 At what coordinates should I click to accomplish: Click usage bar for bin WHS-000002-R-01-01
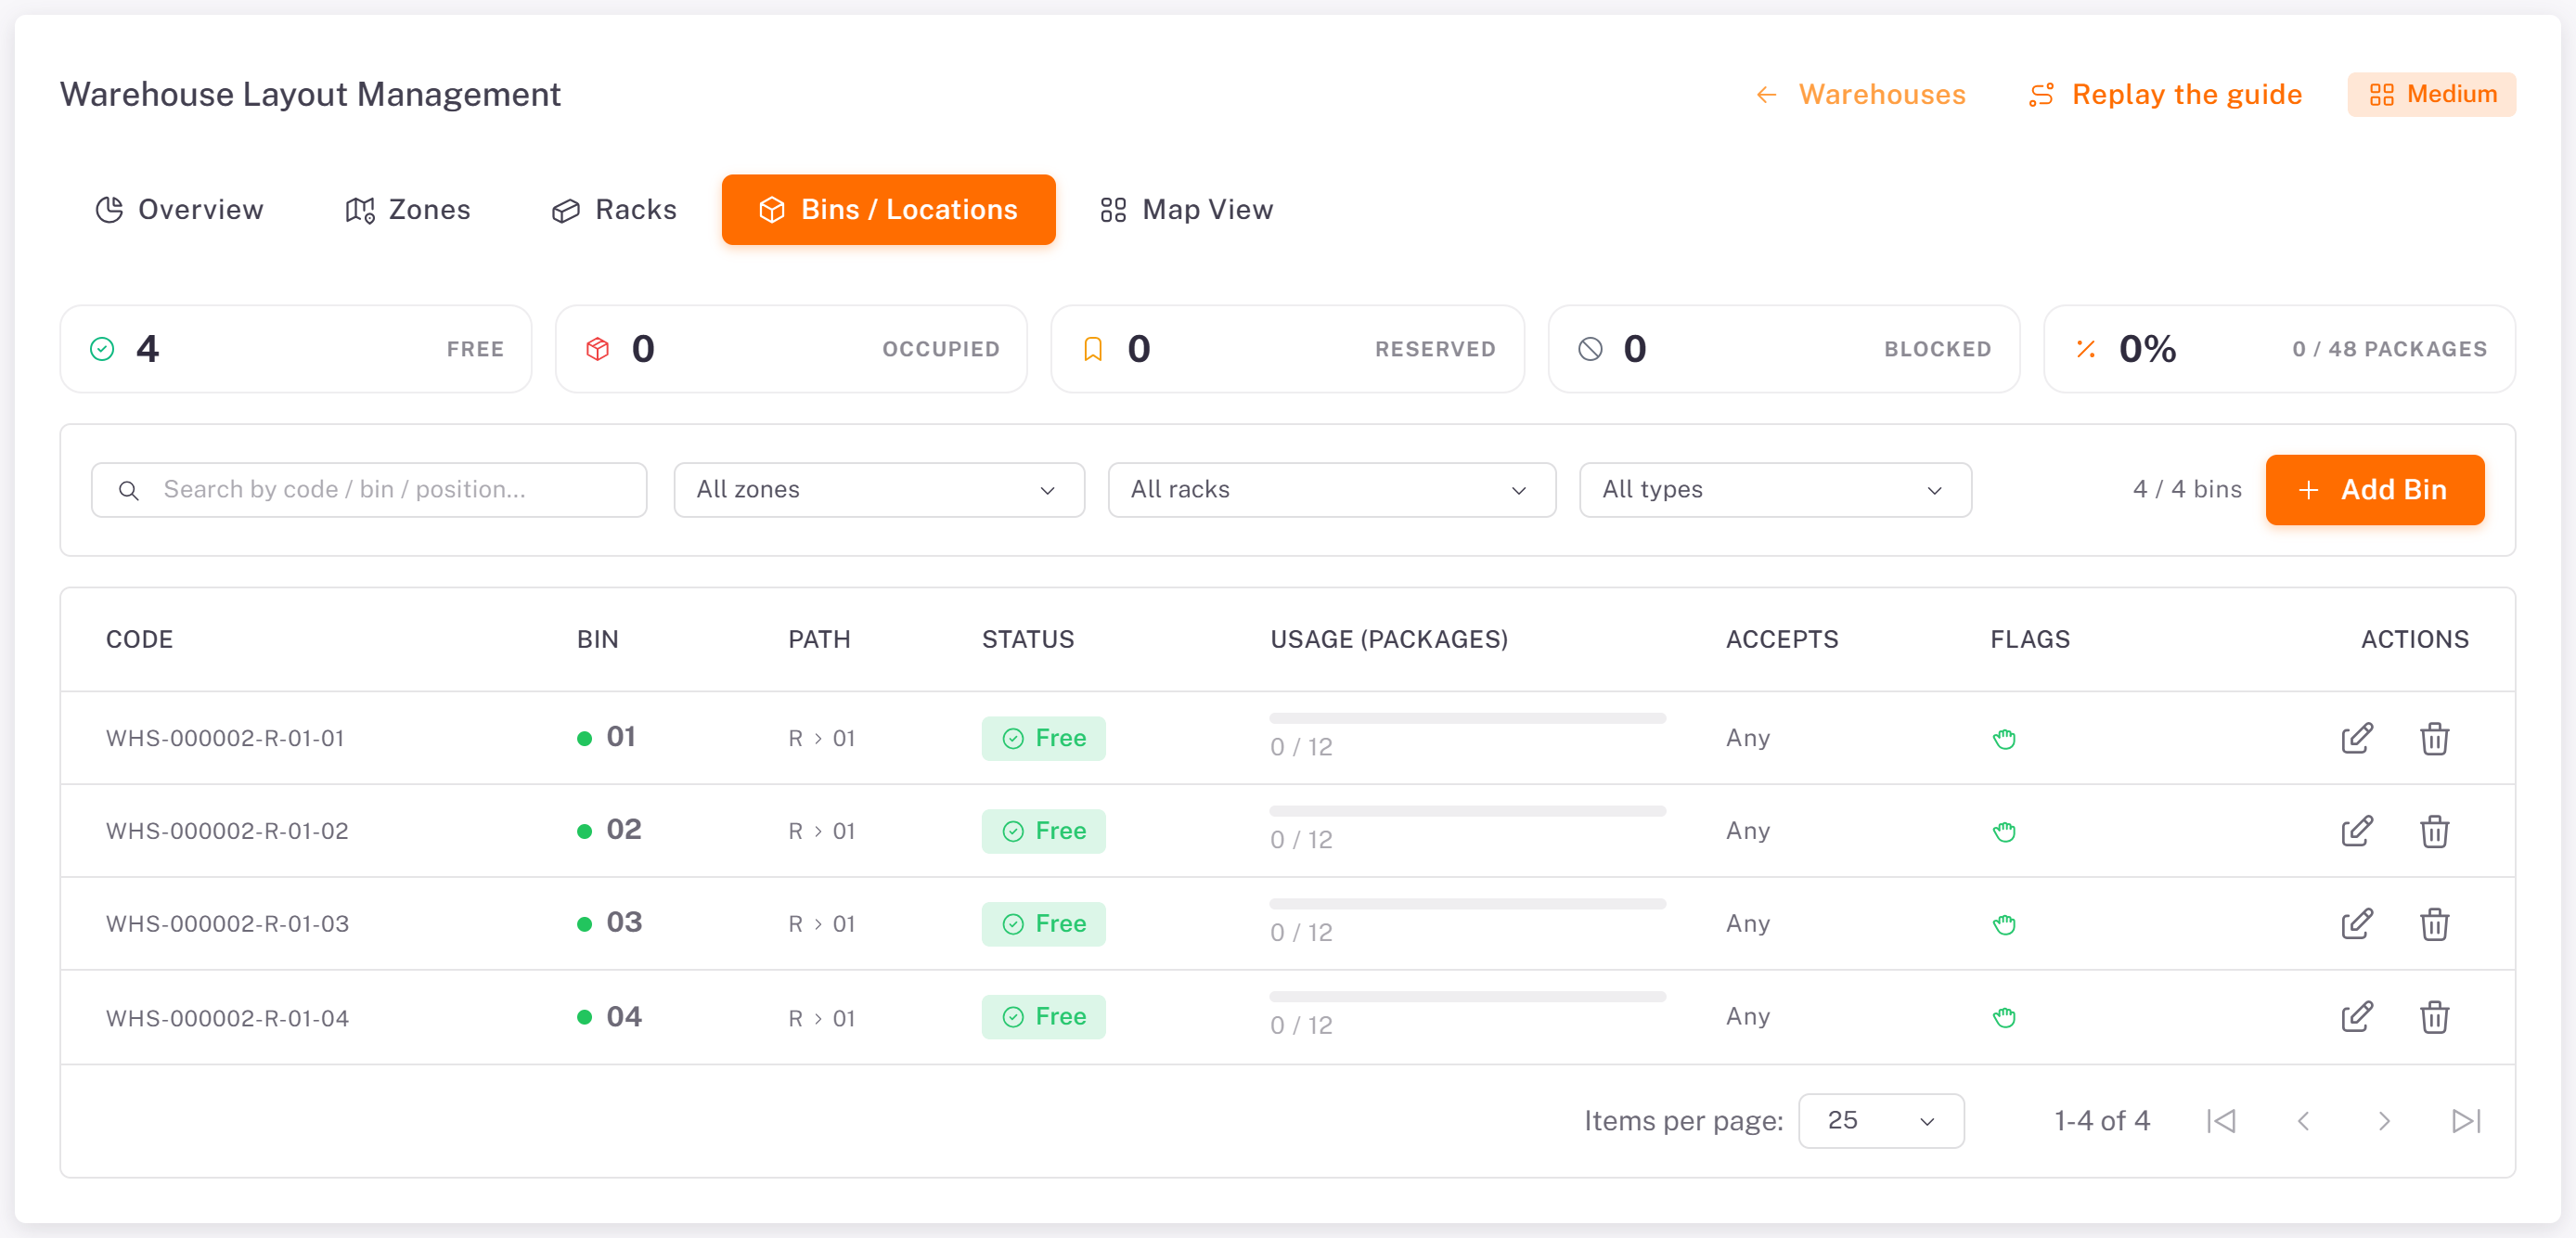tap(1467, 718)
